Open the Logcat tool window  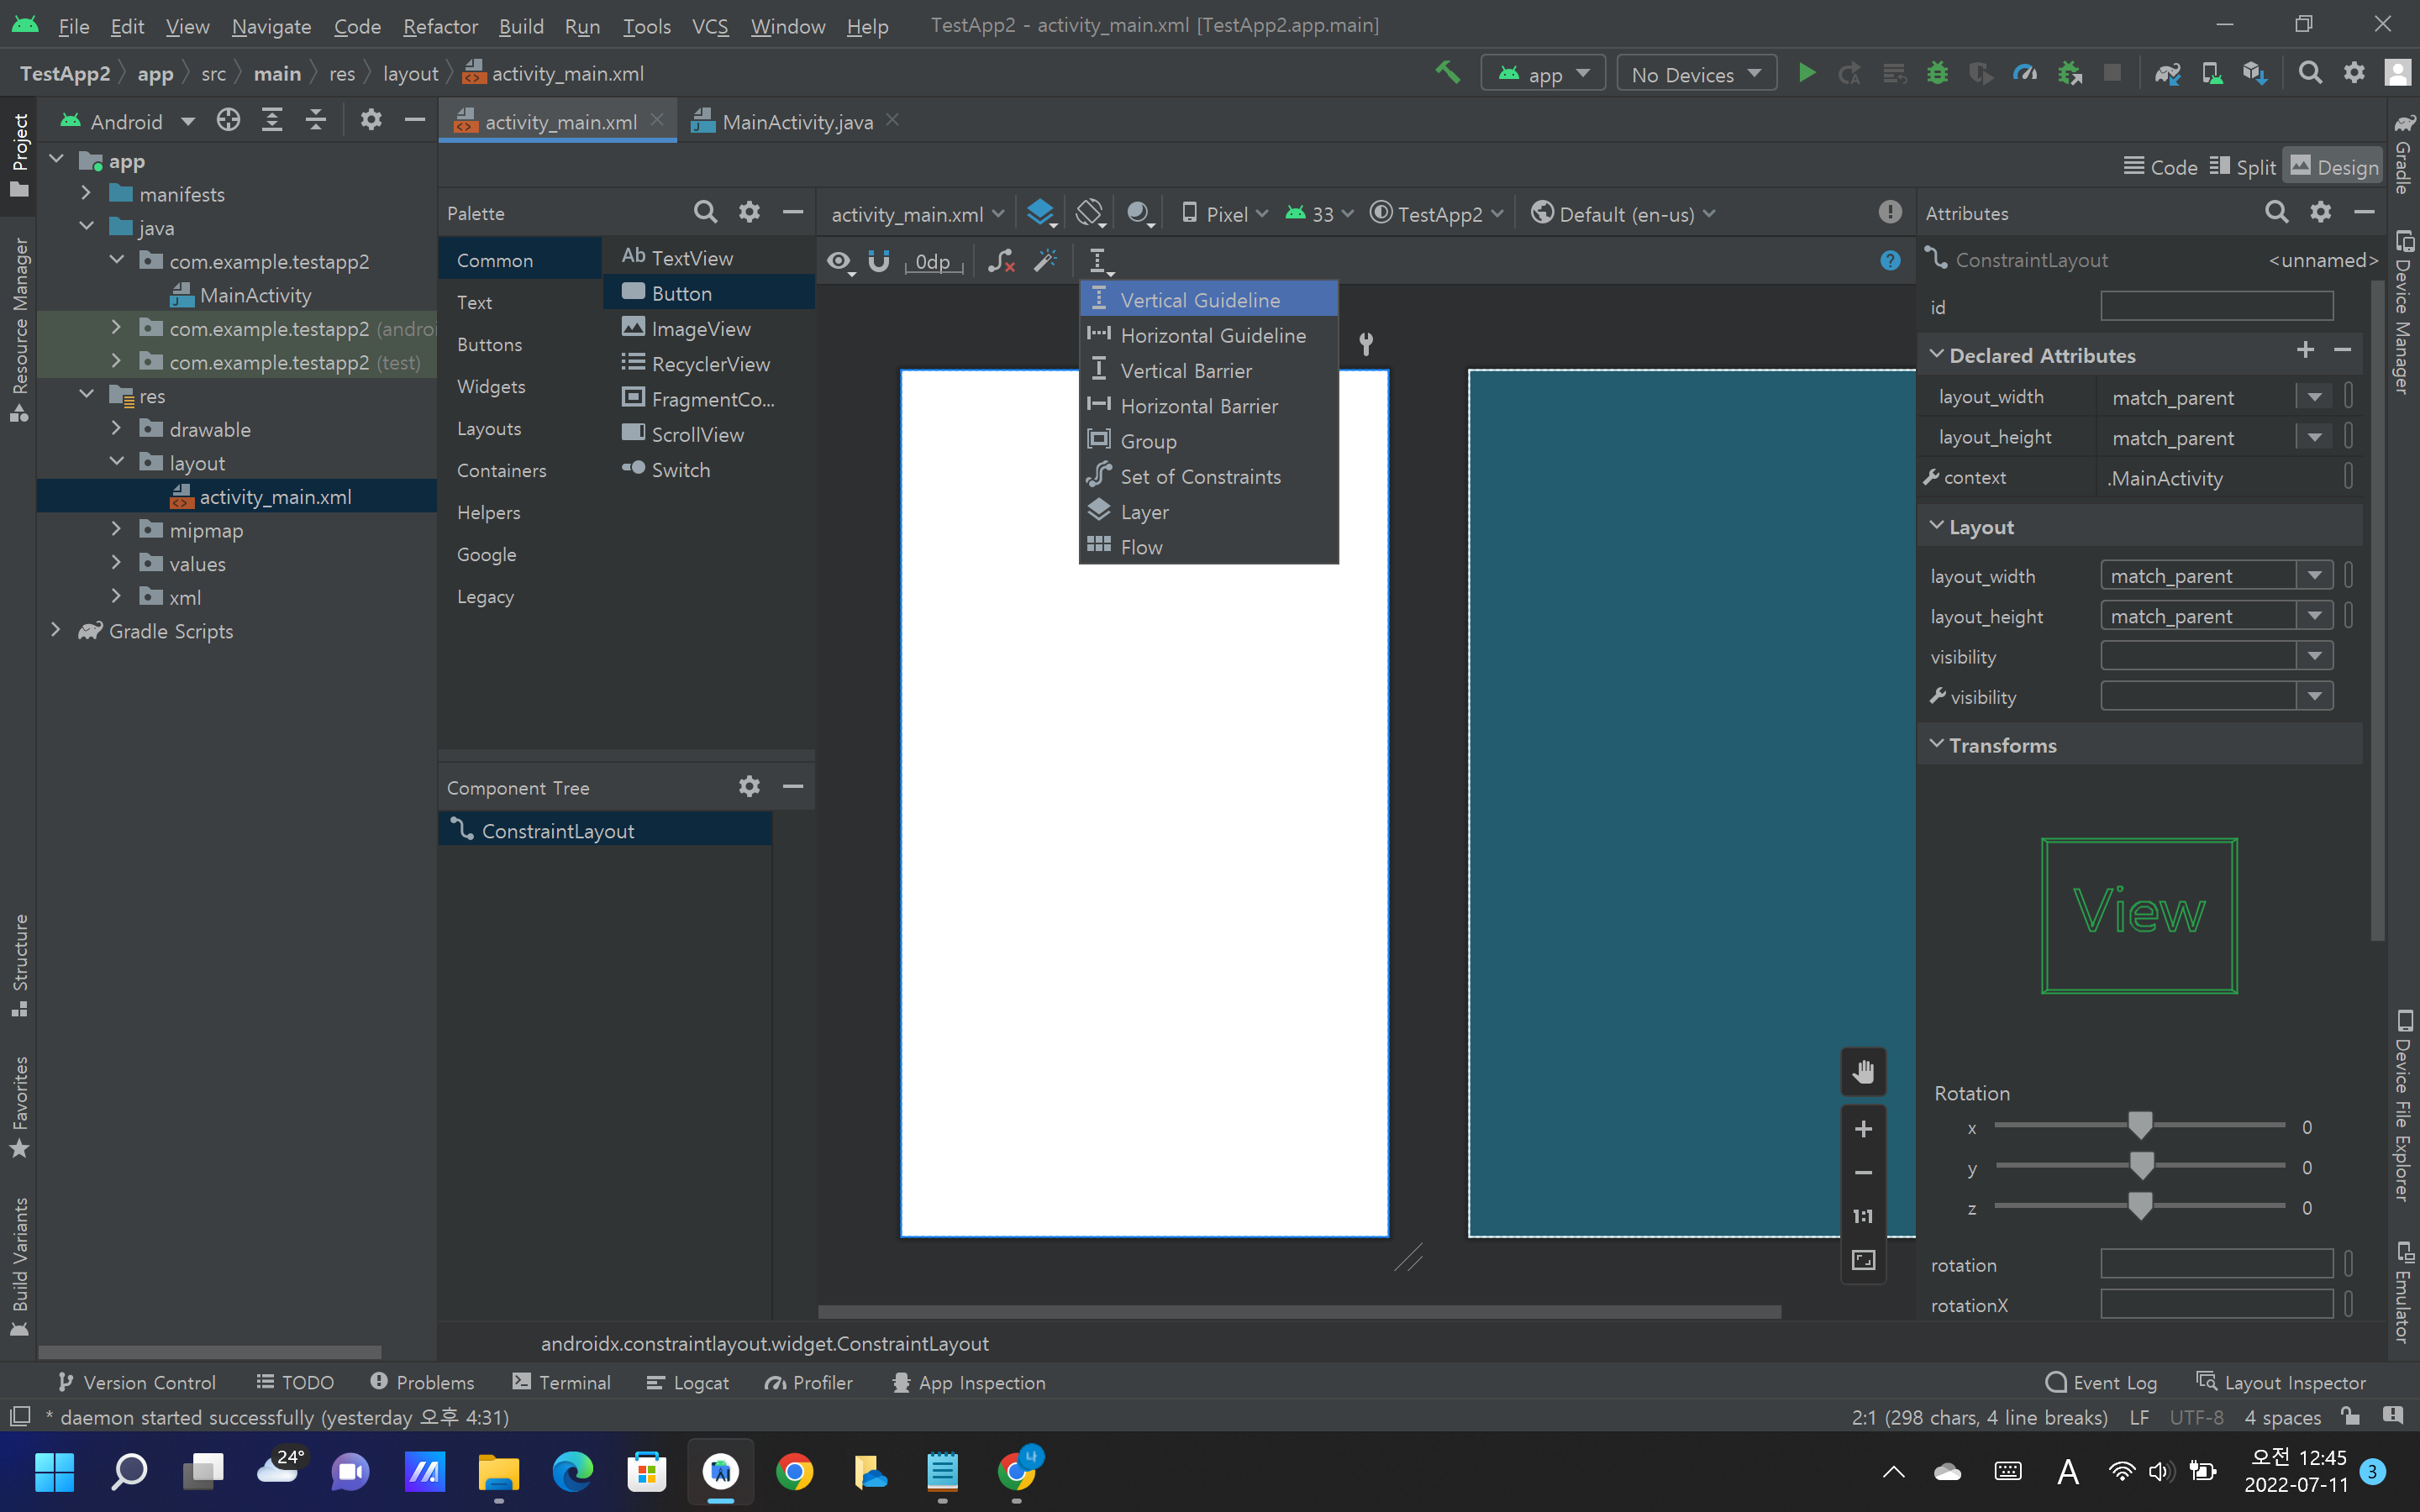[688, 1382]
